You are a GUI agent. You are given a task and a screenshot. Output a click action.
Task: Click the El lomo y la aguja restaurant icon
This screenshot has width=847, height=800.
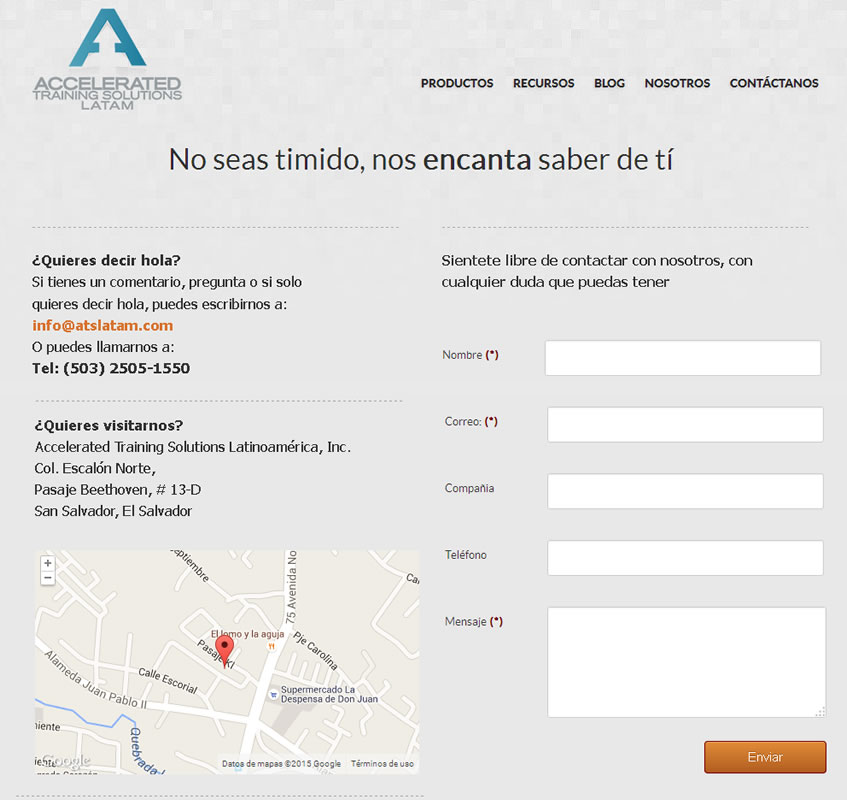[x=269, y=647]
